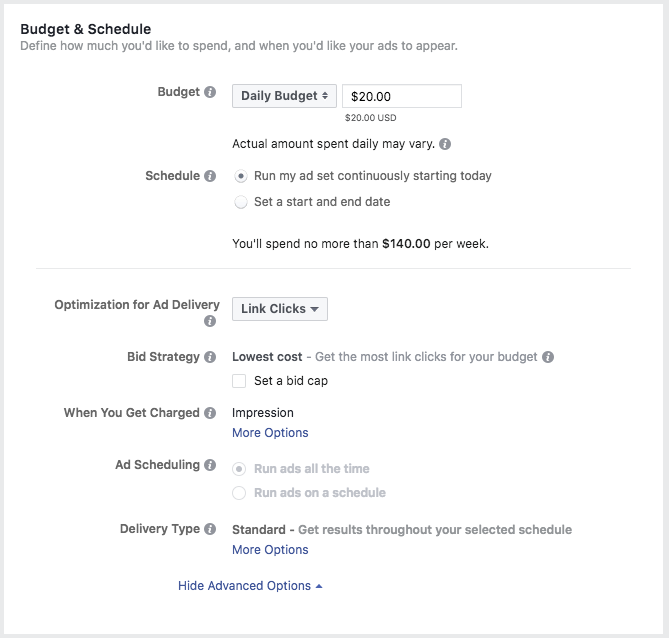The height and width of the screenshot is (638, 669).
Task: Click info icon after 'link clicks for your budget'
Action: click(548, 357)
